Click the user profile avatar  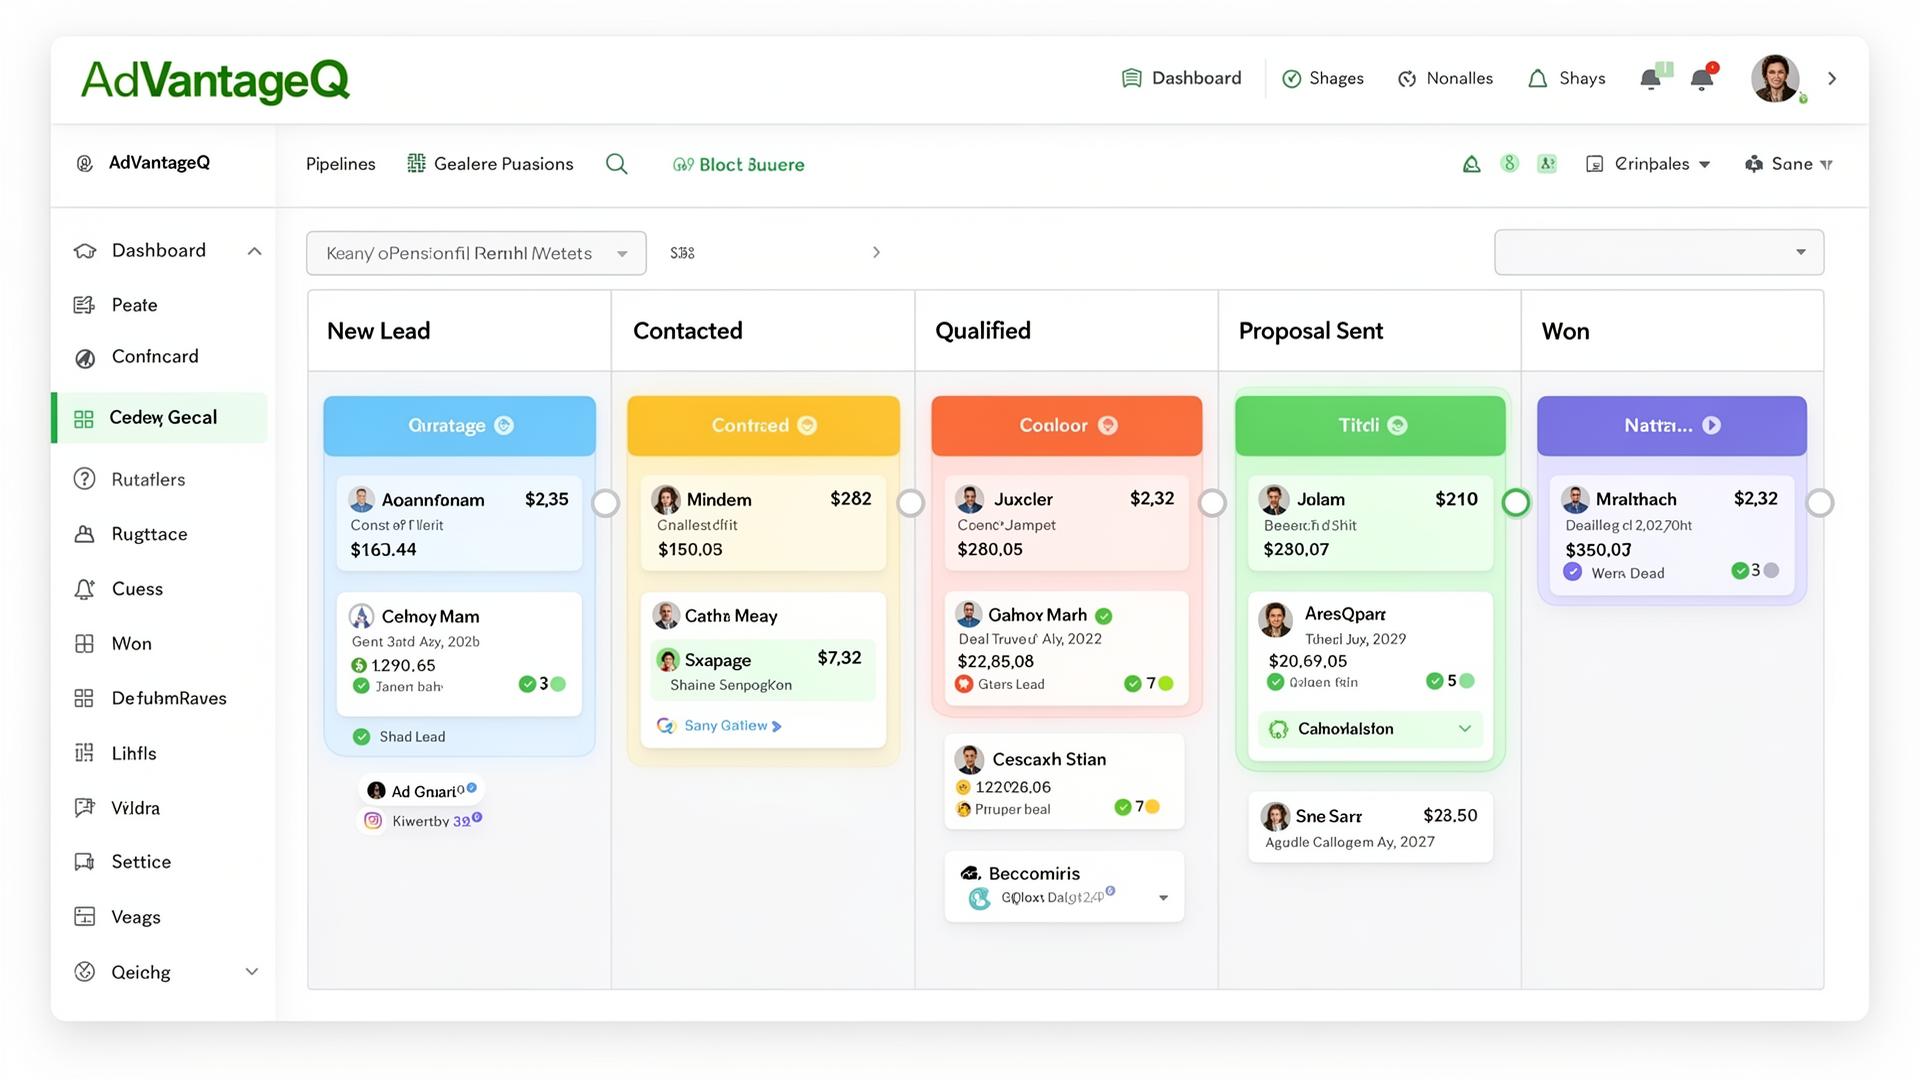coord(1775,78)
